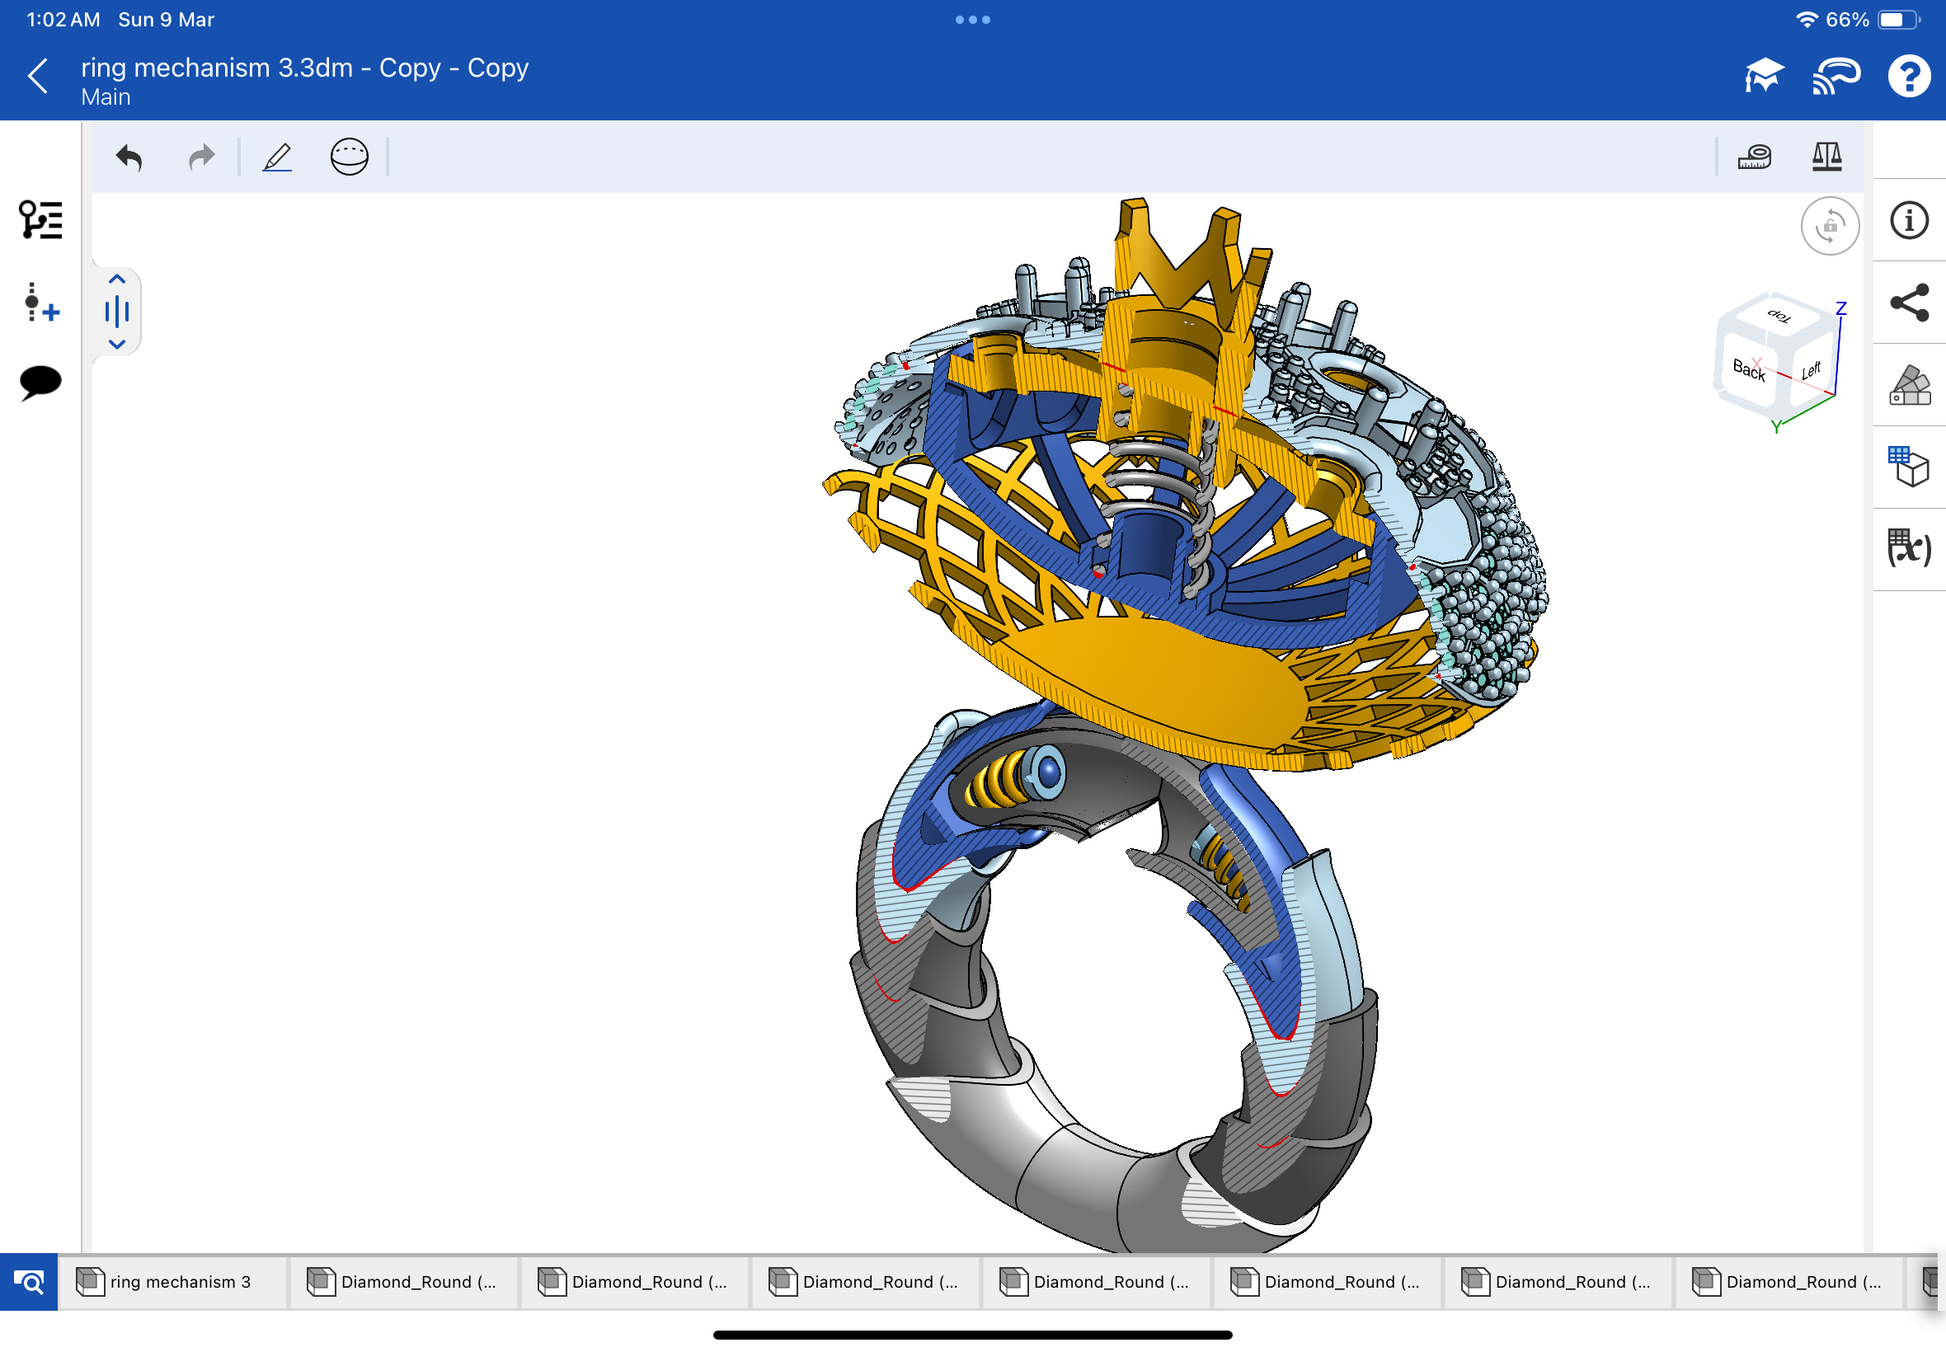Image resolution: width=1946 pixels, height=1352 pixels.
Task: Open mass properties balance scale
Action: click(x=1826, y=157)
